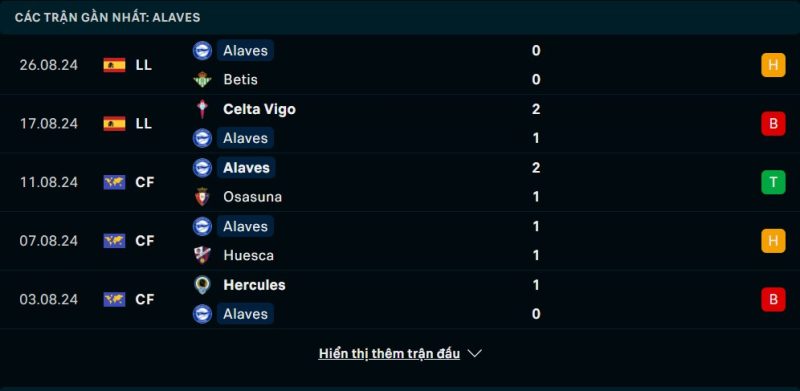Click orange H badge for Huesca match

click(x=773, y=241)
